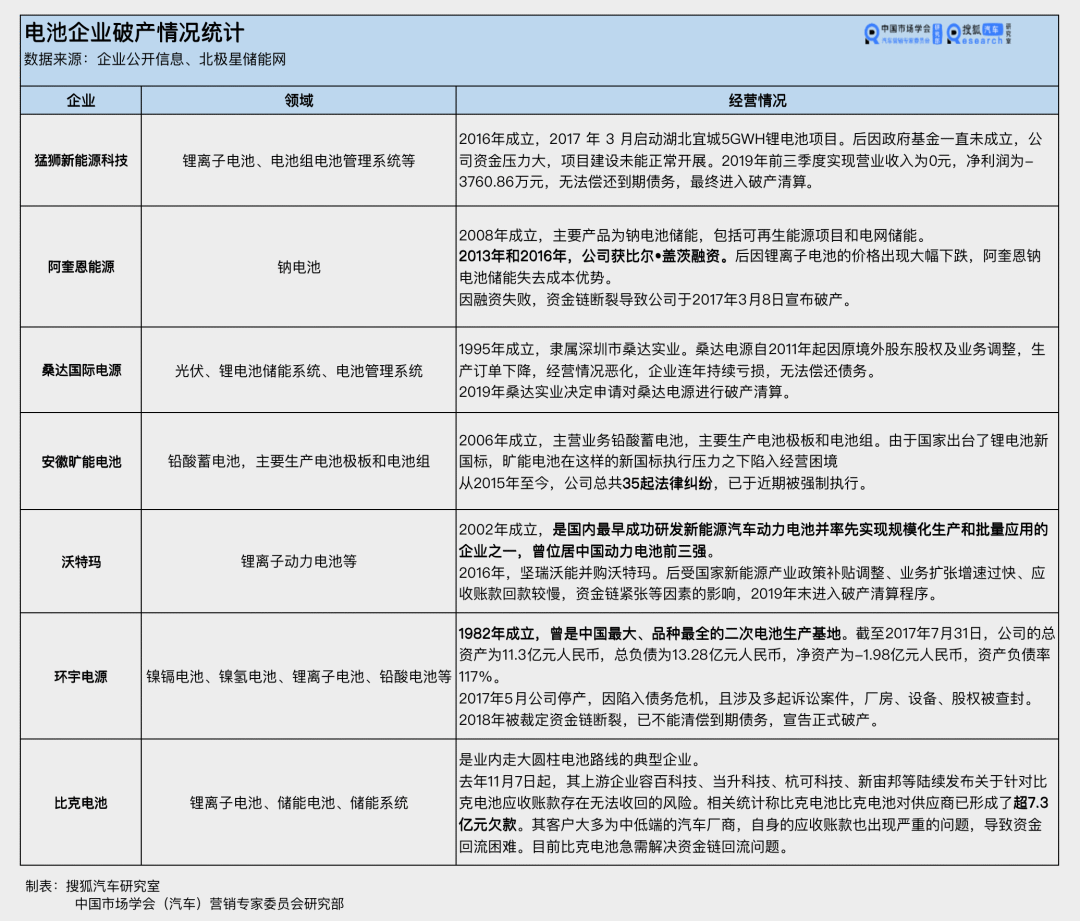
Task: Select the 领域 column header
Action: [298, 101]
